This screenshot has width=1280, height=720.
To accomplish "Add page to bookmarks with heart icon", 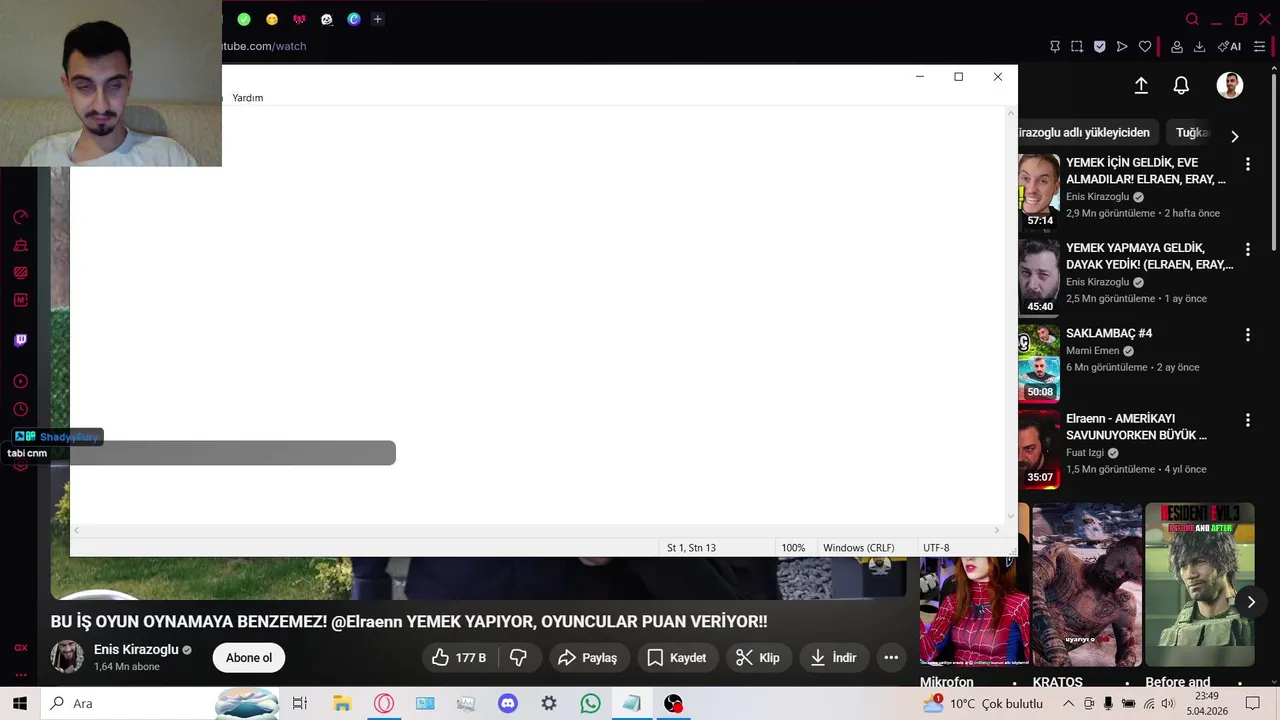I will pyautogui.click(x=1145, y=46).
